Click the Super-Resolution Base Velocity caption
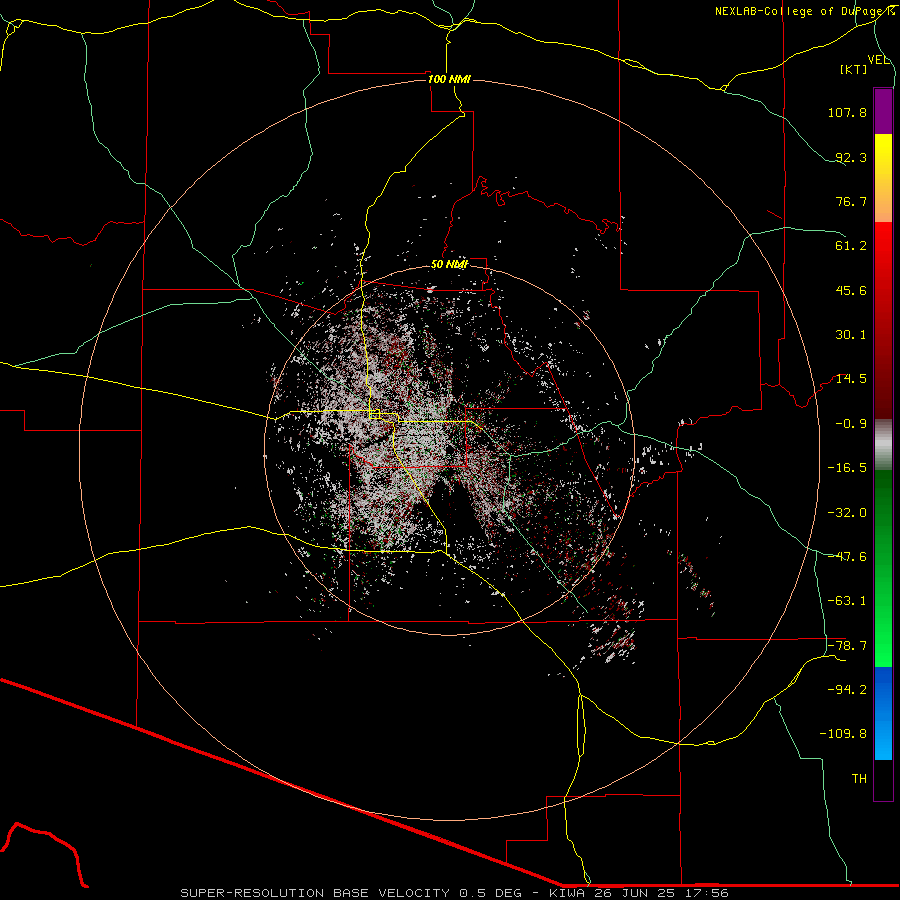The image size is (900, 900). 454,893
